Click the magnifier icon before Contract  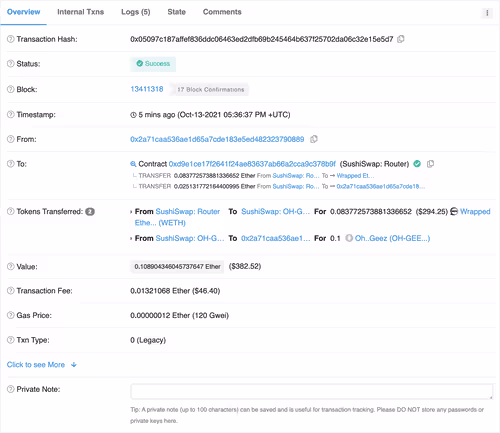(133, 164)
